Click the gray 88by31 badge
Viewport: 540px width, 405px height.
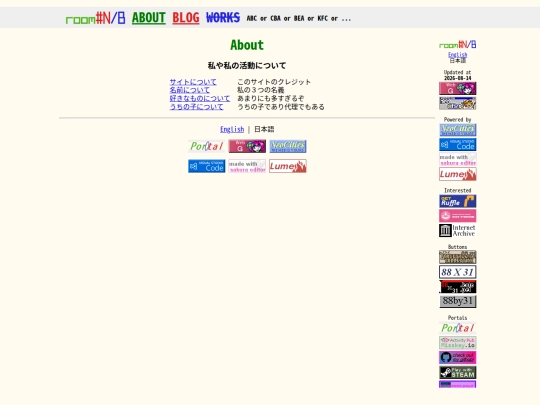click(x=458, y=302)
